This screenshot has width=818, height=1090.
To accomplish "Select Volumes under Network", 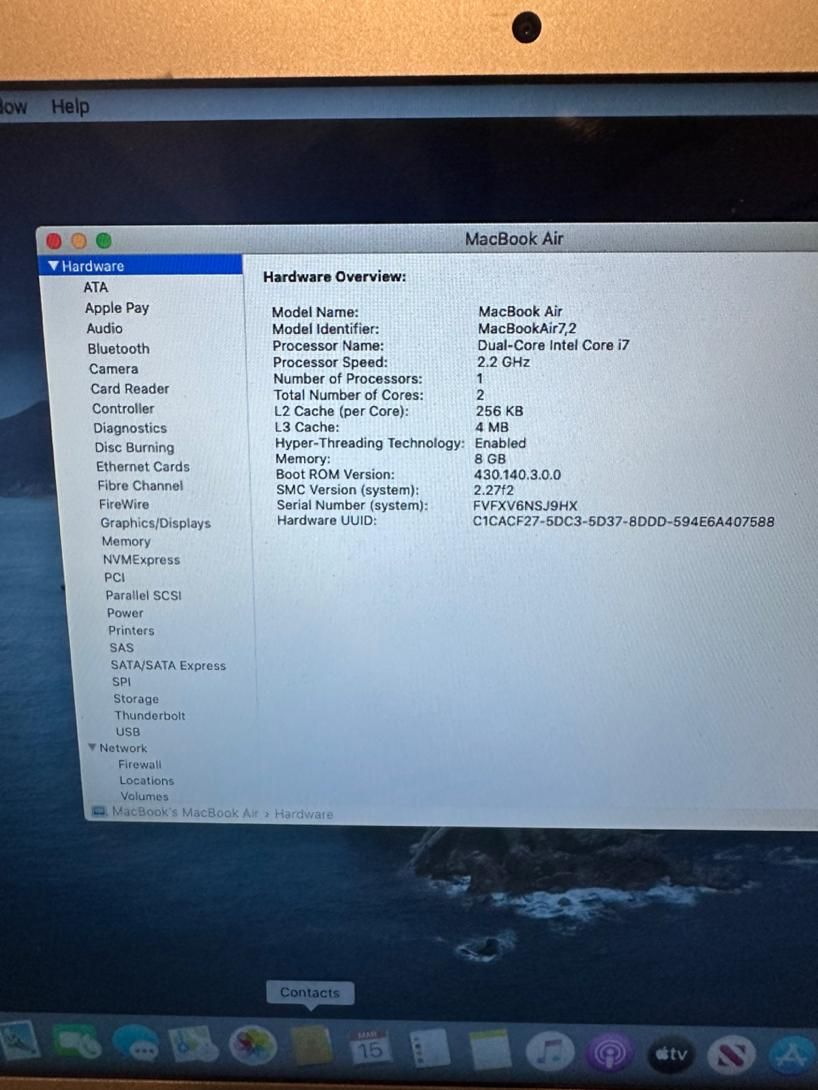I will click(x=145, y=796).
